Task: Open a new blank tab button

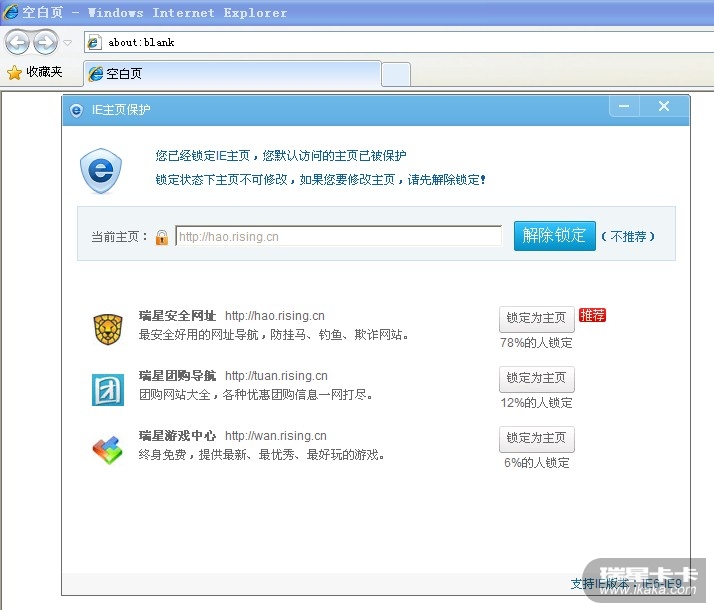Action: click(x=396, y=74)
